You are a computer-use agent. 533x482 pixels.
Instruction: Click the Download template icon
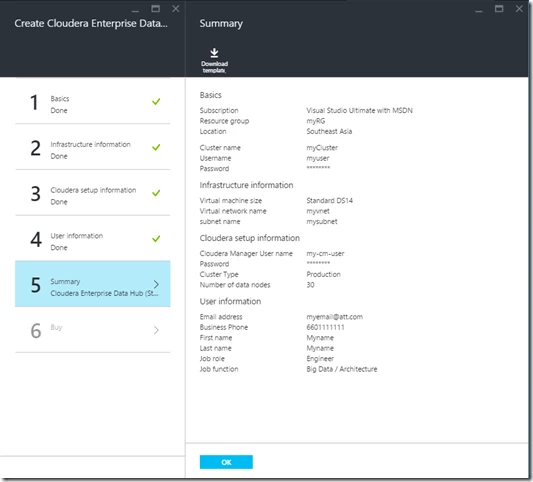pyautogui.click(x=214, y=53)
